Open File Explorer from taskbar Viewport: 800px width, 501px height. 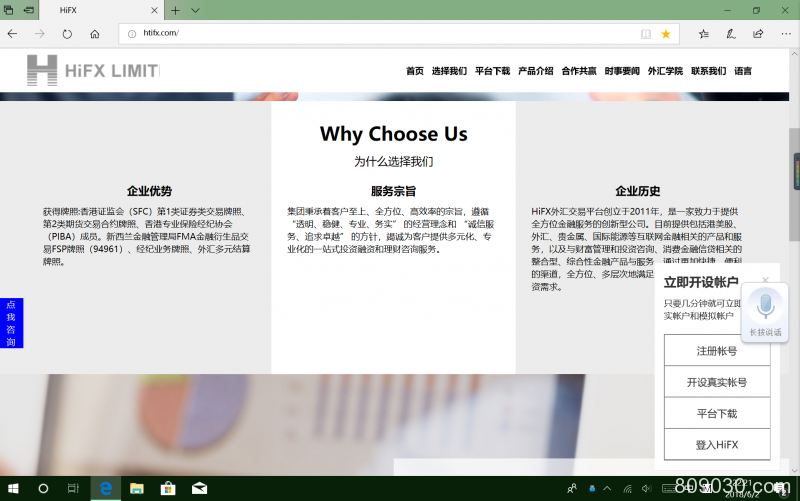pos(137,489)
